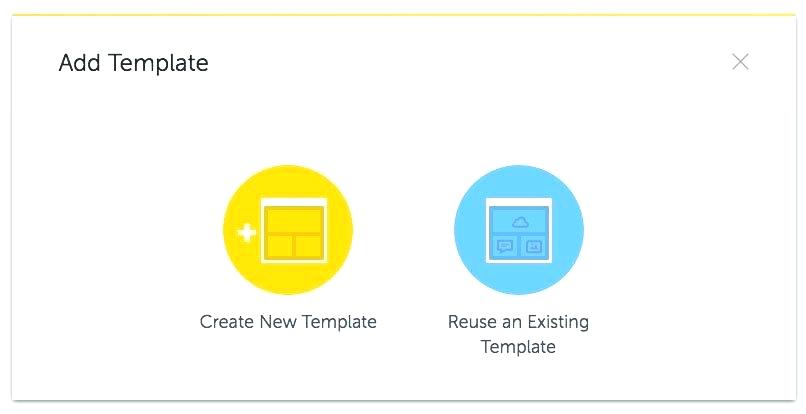Click the word "Template" in second line of reuse label
The height and width of the screenshot is (414, 806).
(518, 347)
